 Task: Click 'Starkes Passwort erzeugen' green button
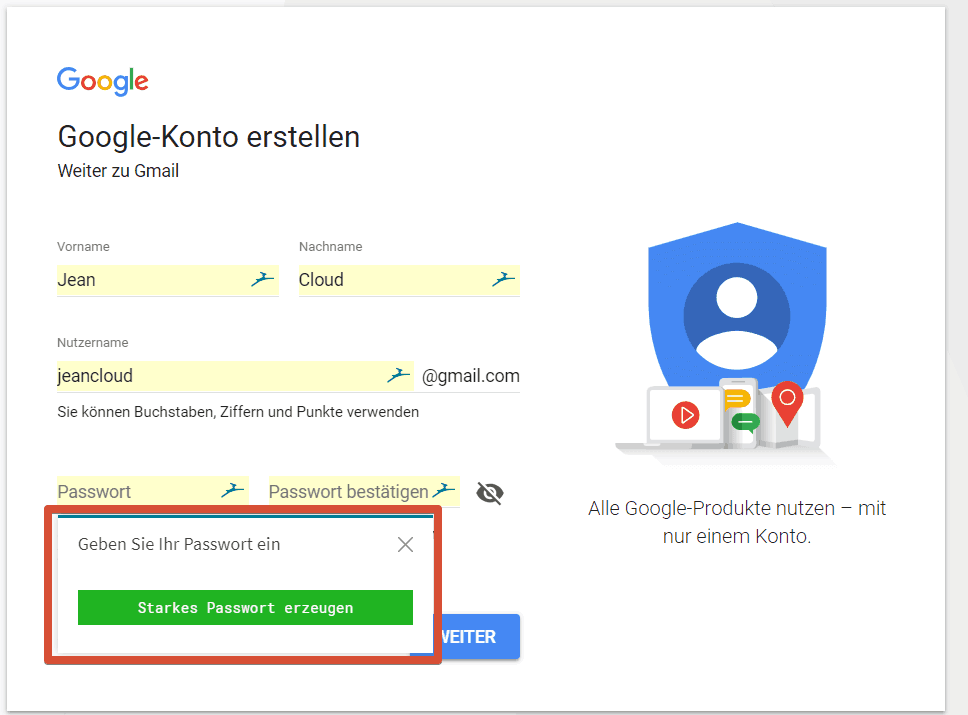tap(245, 608)
